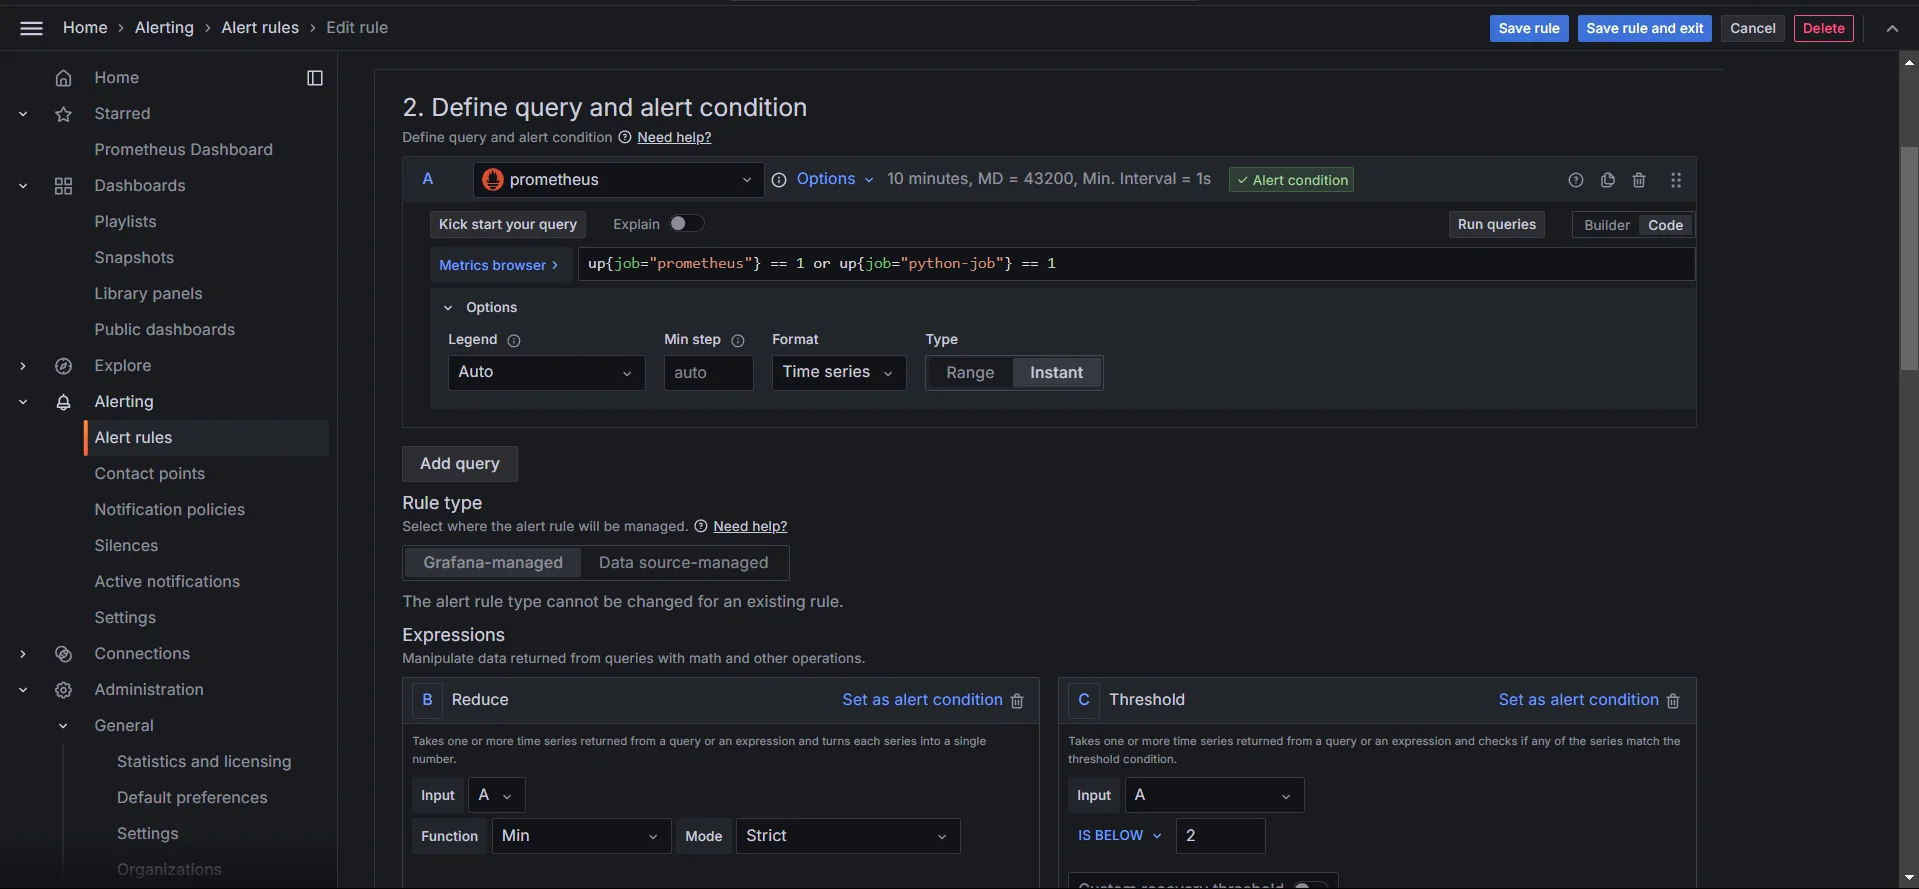
Task: Delete query A using its trash icon
Action: (x=1639, y=180)
